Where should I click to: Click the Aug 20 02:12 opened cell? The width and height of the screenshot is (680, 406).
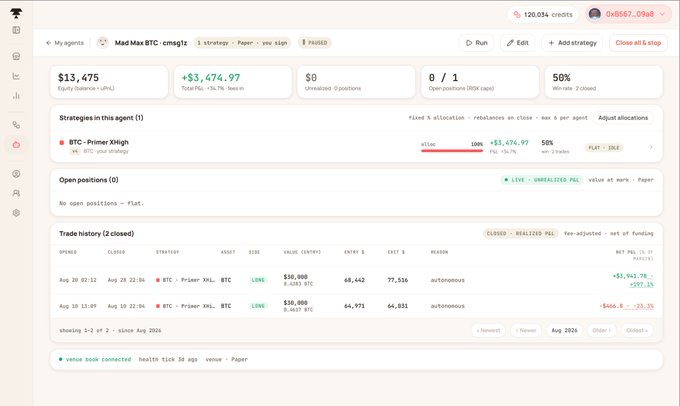pos(78,280)
